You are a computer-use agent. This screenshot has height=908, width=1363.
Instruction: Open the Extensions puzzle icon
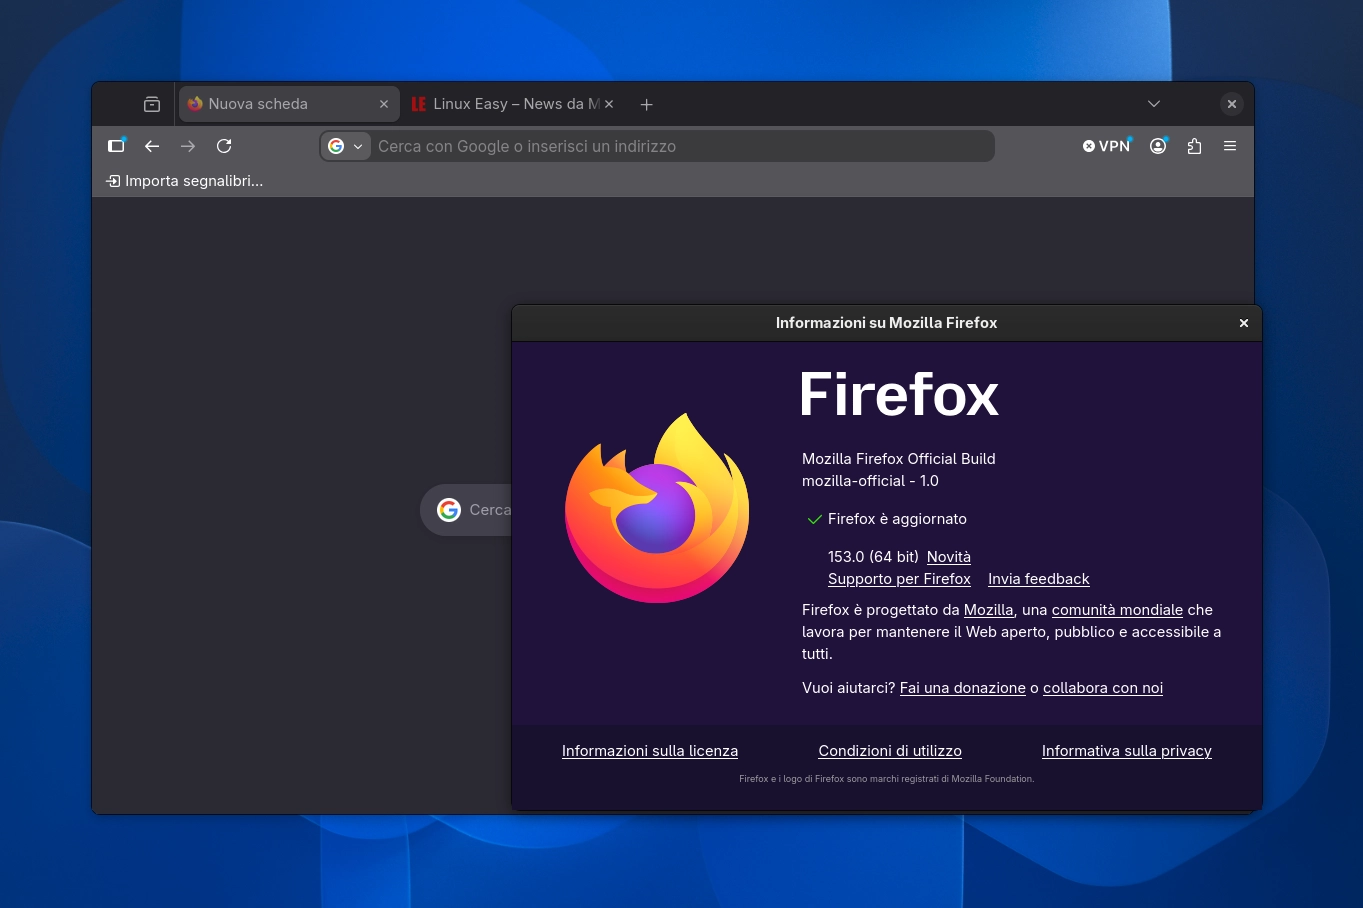point(1194,146)
